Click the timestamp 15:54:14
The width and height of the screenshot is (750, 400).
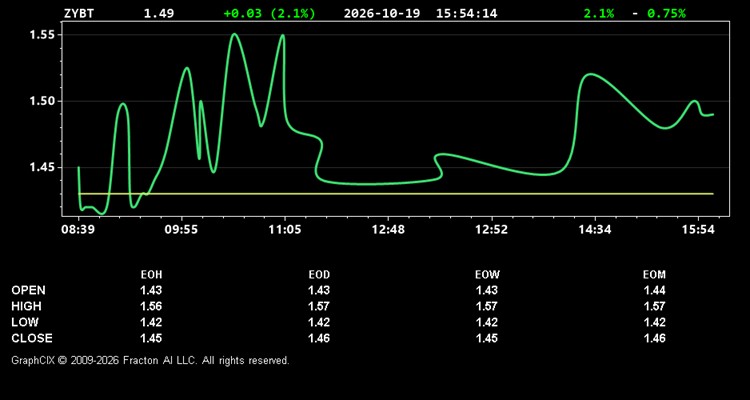click(466, 13)
